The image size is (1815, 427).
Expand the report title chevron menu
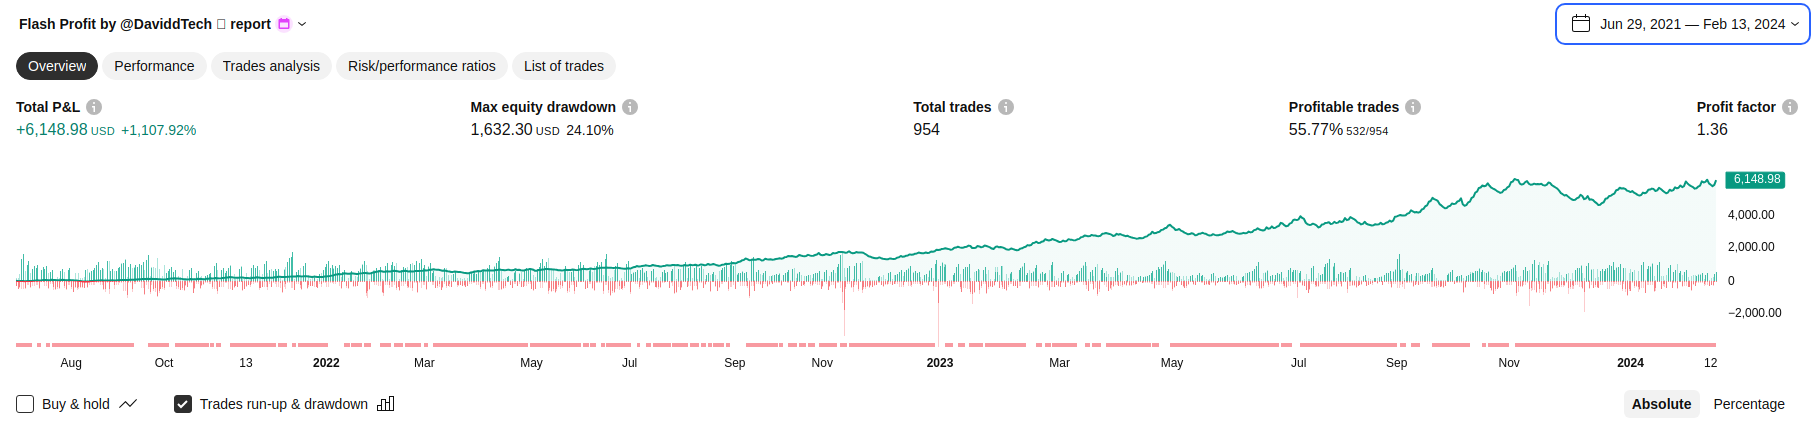click(x=302, y=24)
